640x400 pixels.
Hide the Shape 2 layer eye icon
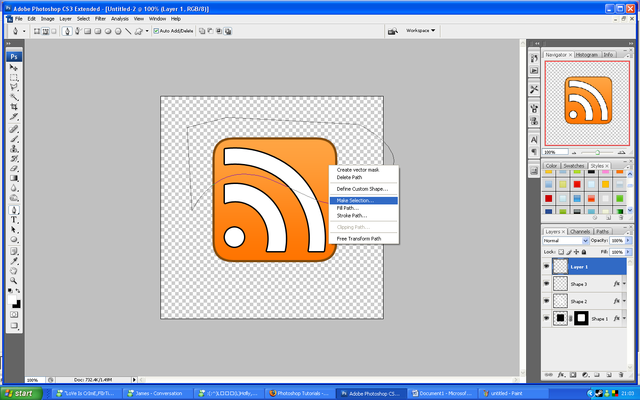point(547,301)
